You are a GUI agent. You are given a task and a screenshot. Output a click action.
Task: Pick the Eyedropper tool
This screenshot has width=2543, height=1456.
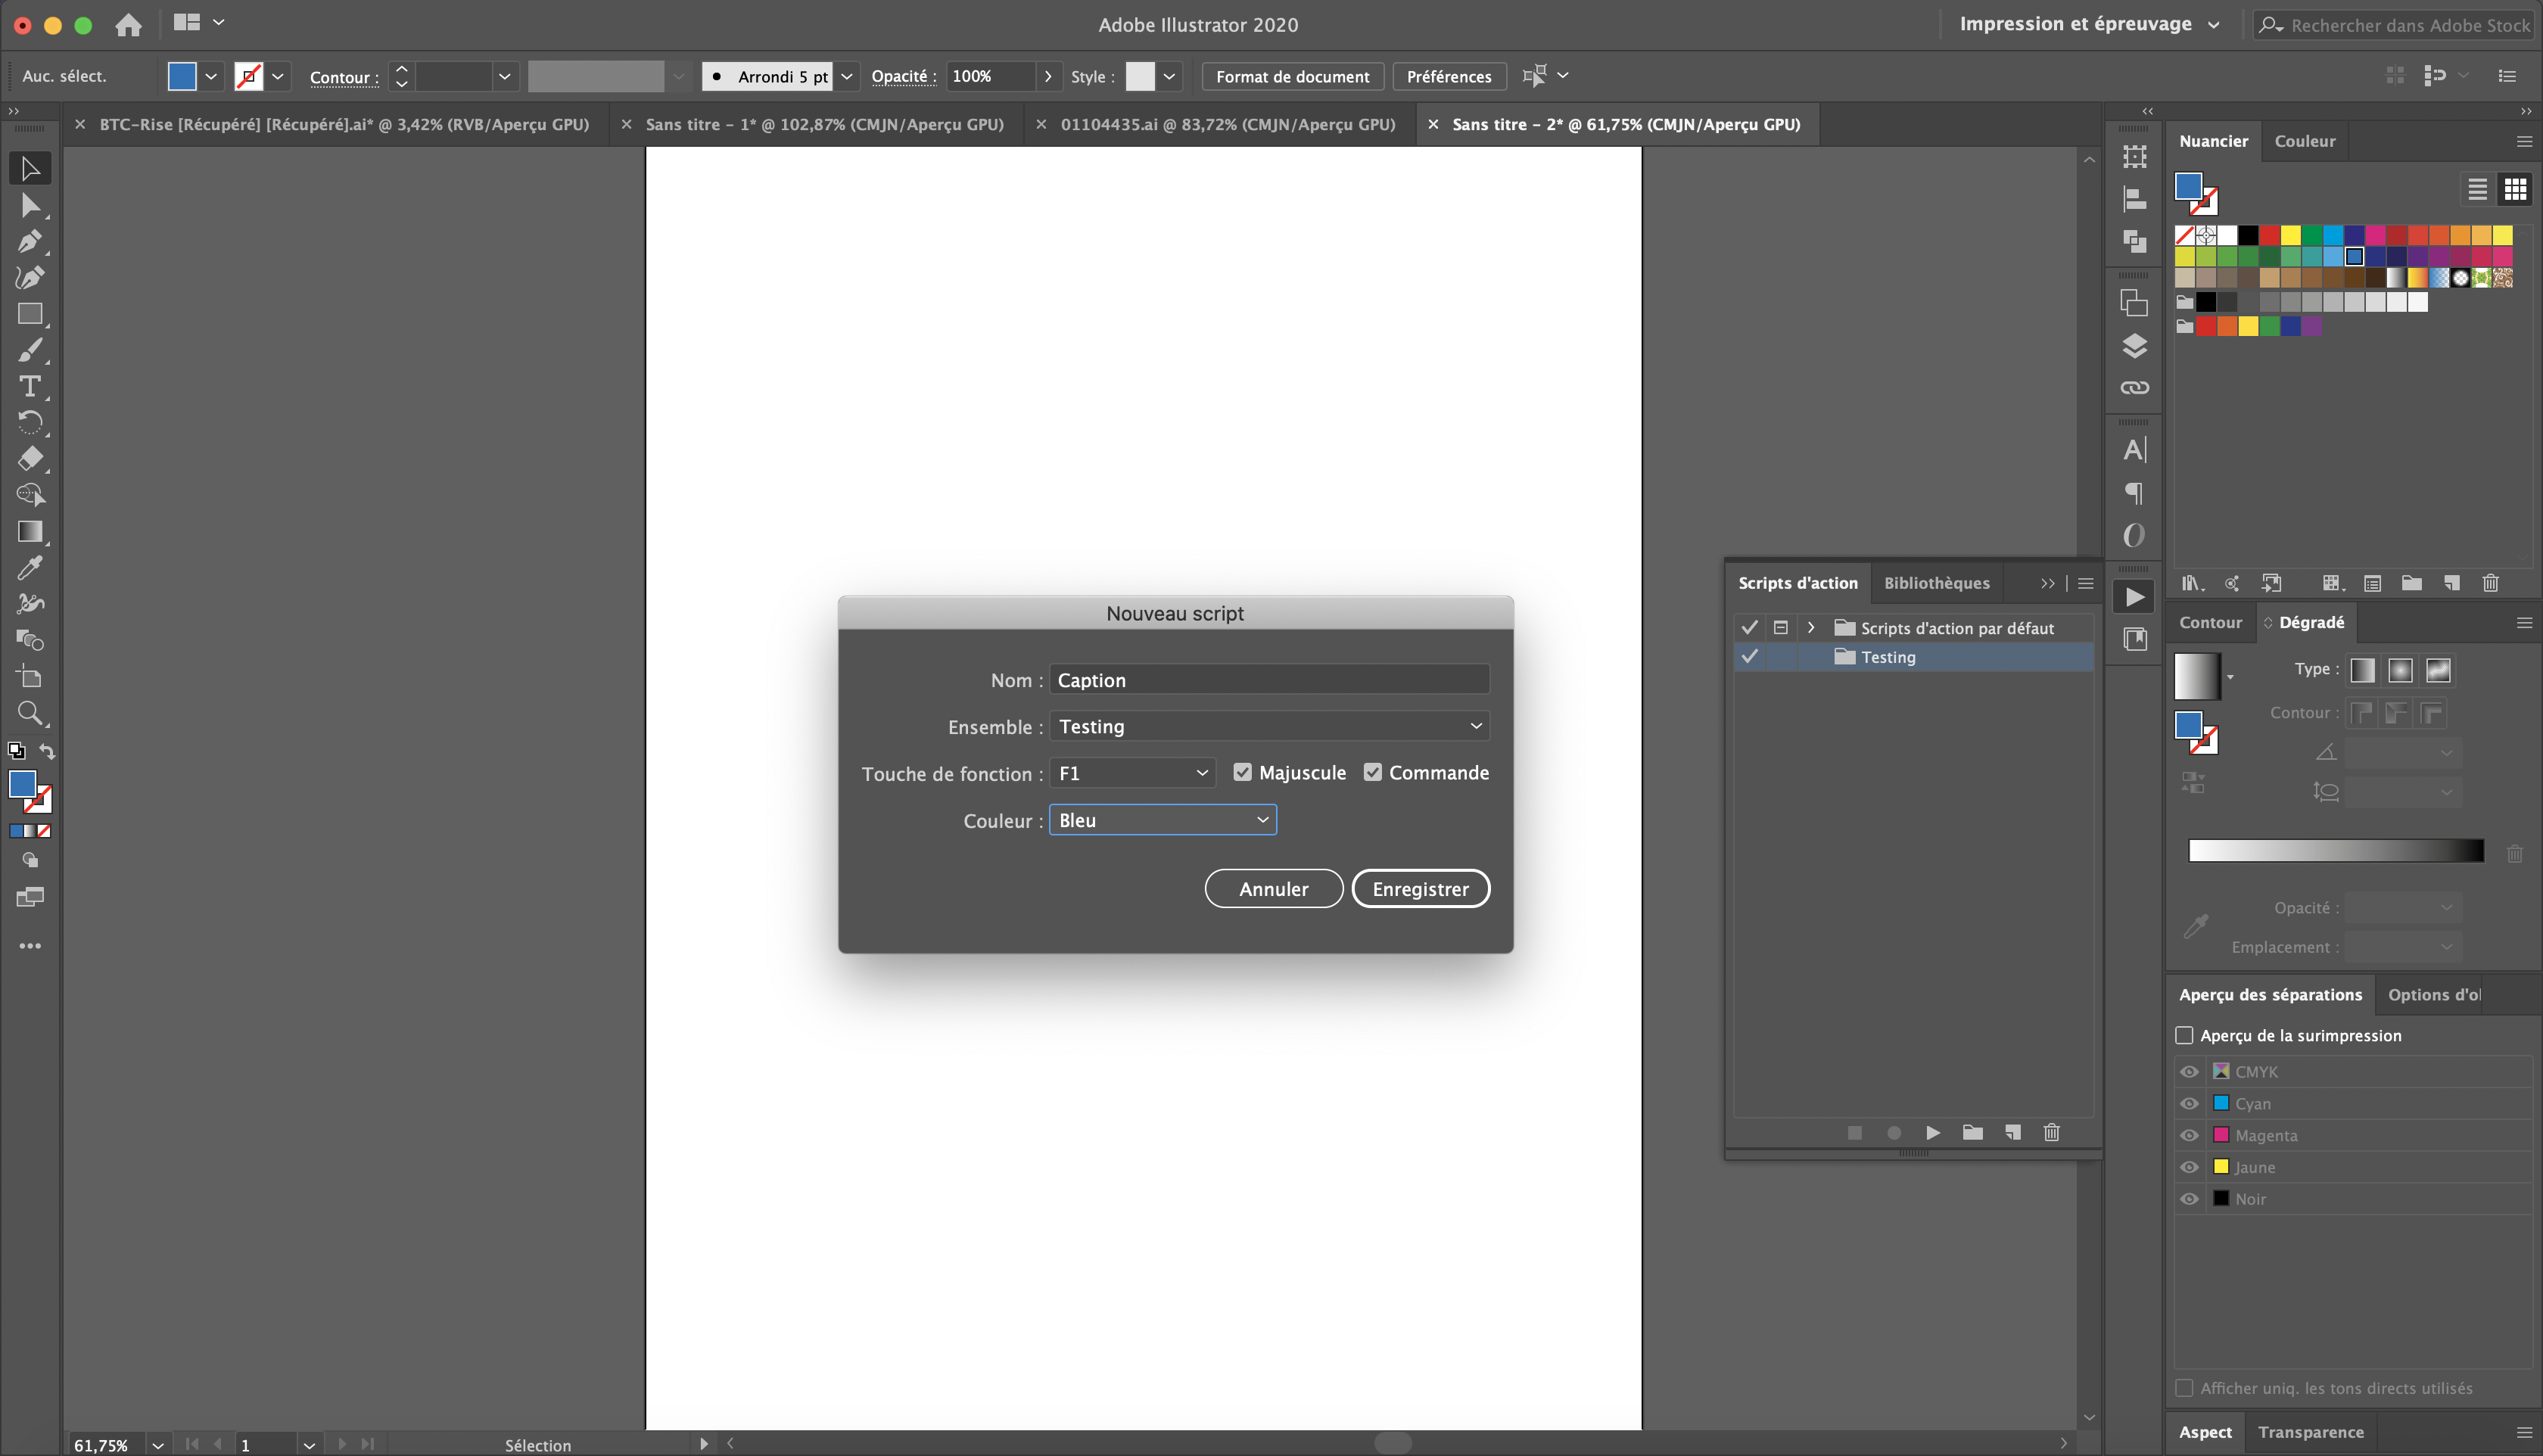[x=30, y=567]
